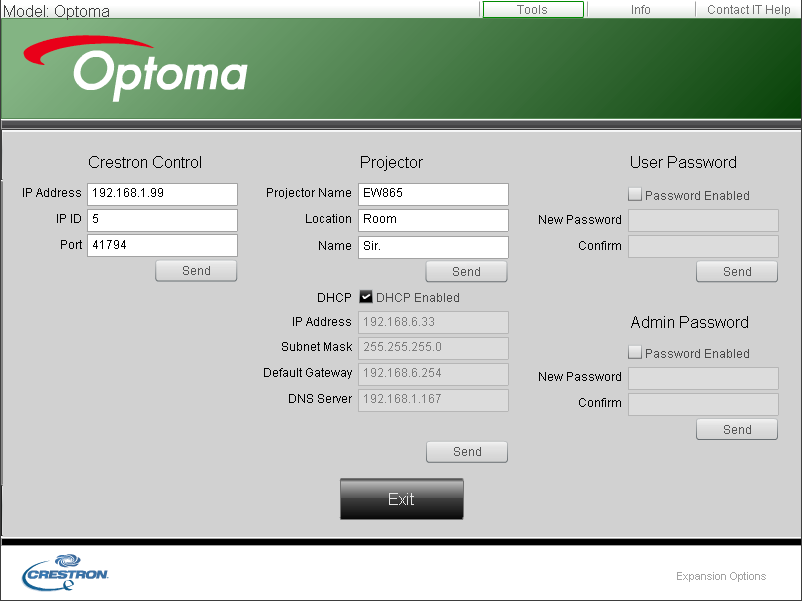Open the Tools tab

[x=533, y=10]
